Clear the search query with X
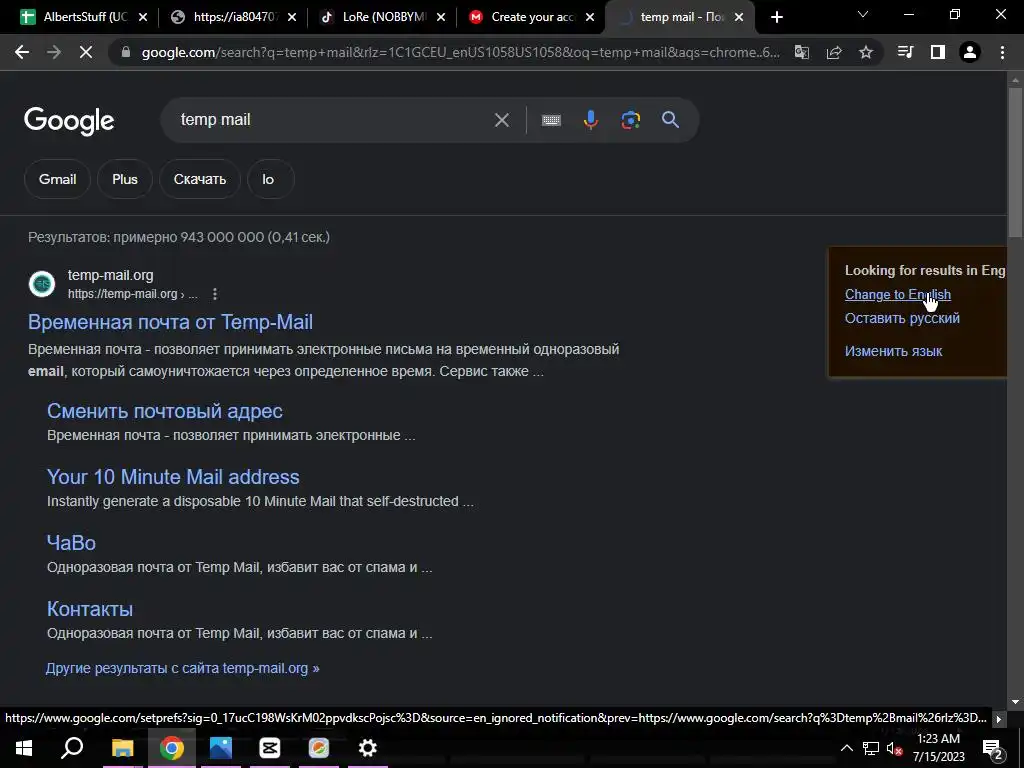The width and height of the screenshot is (1024, 768). click(502, 120)
